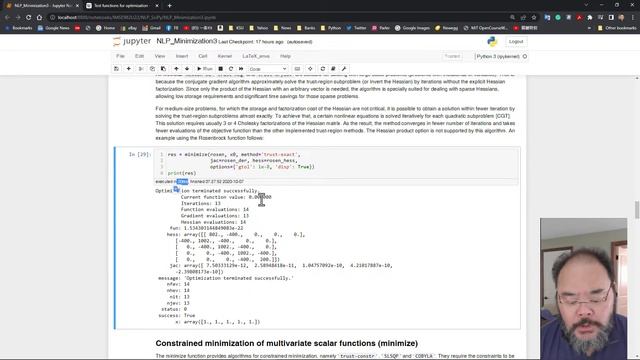Move selected cell down arrow icon
The height and width of the screenshot is (360, 640).
click(x=187, y=69)
